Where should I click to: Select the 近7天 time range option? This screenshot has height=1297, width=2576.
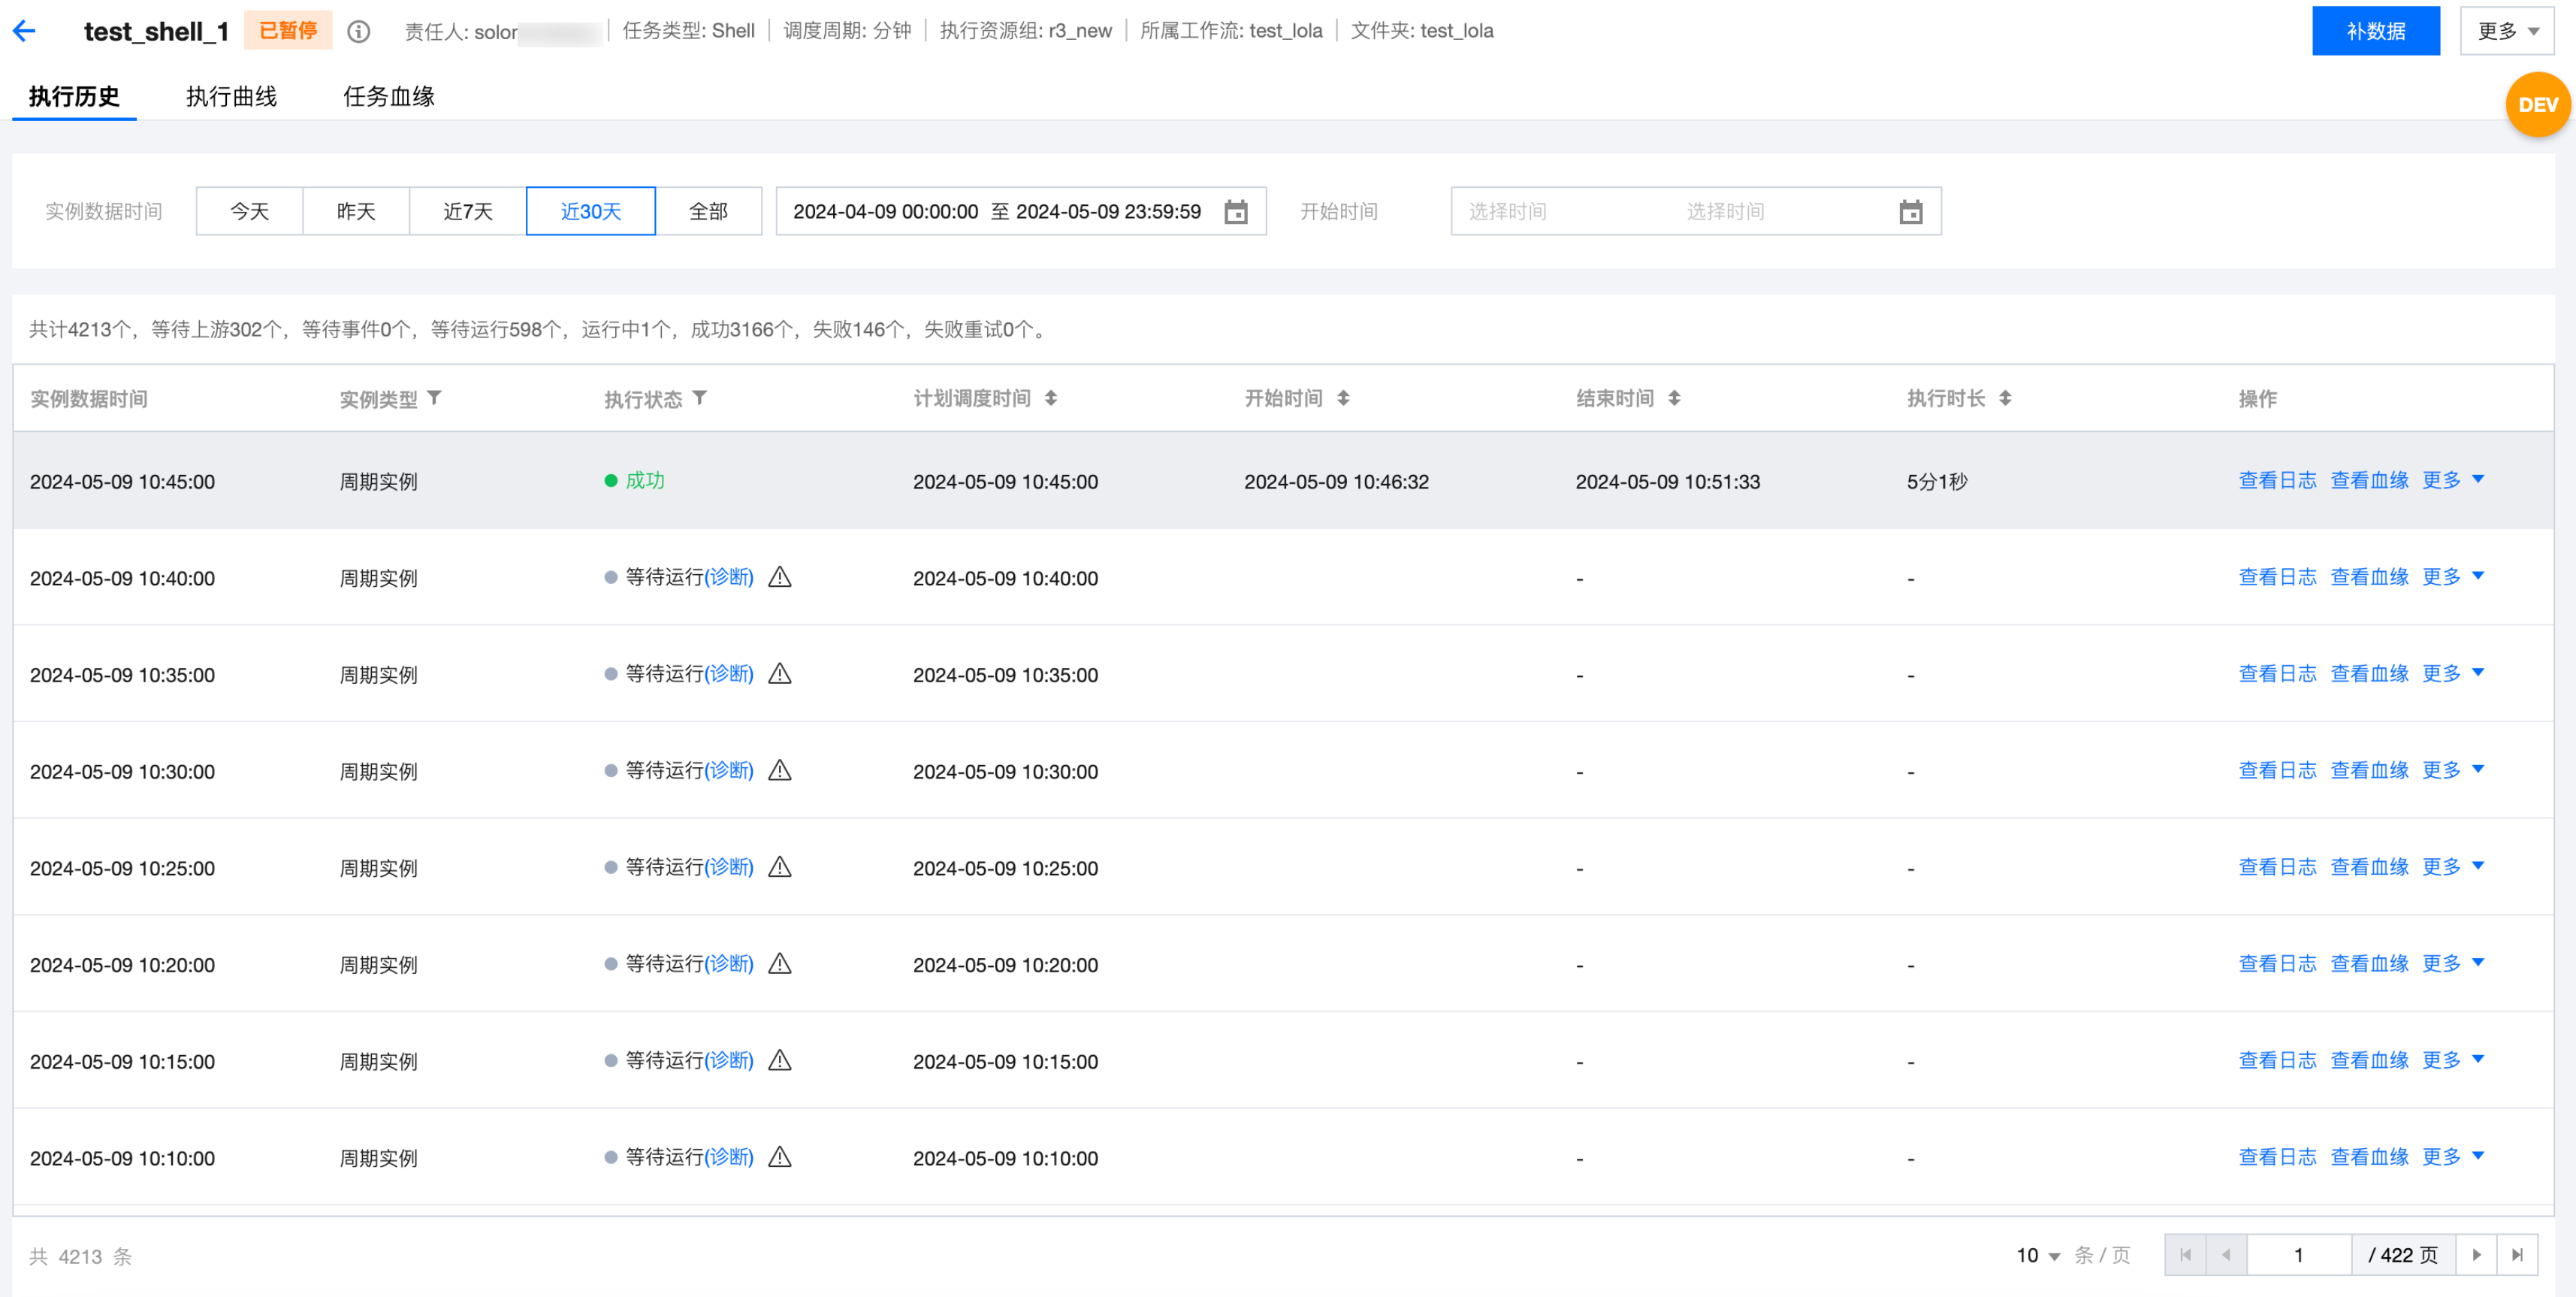pos(467,211)
